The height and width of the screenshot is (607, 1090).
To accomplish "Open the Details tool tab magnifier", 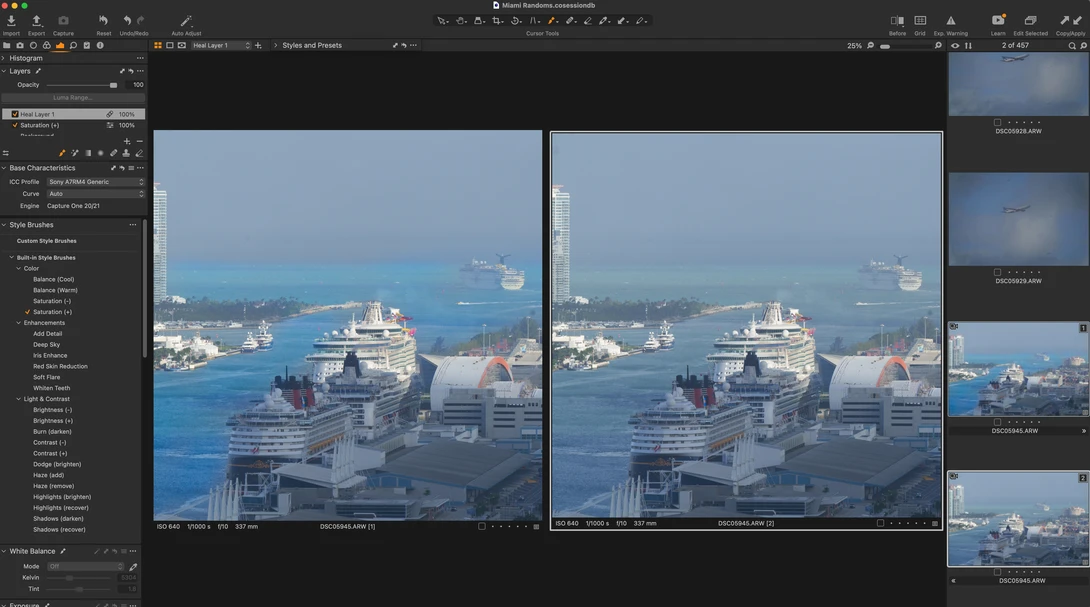I will click(x=73, y=45).
